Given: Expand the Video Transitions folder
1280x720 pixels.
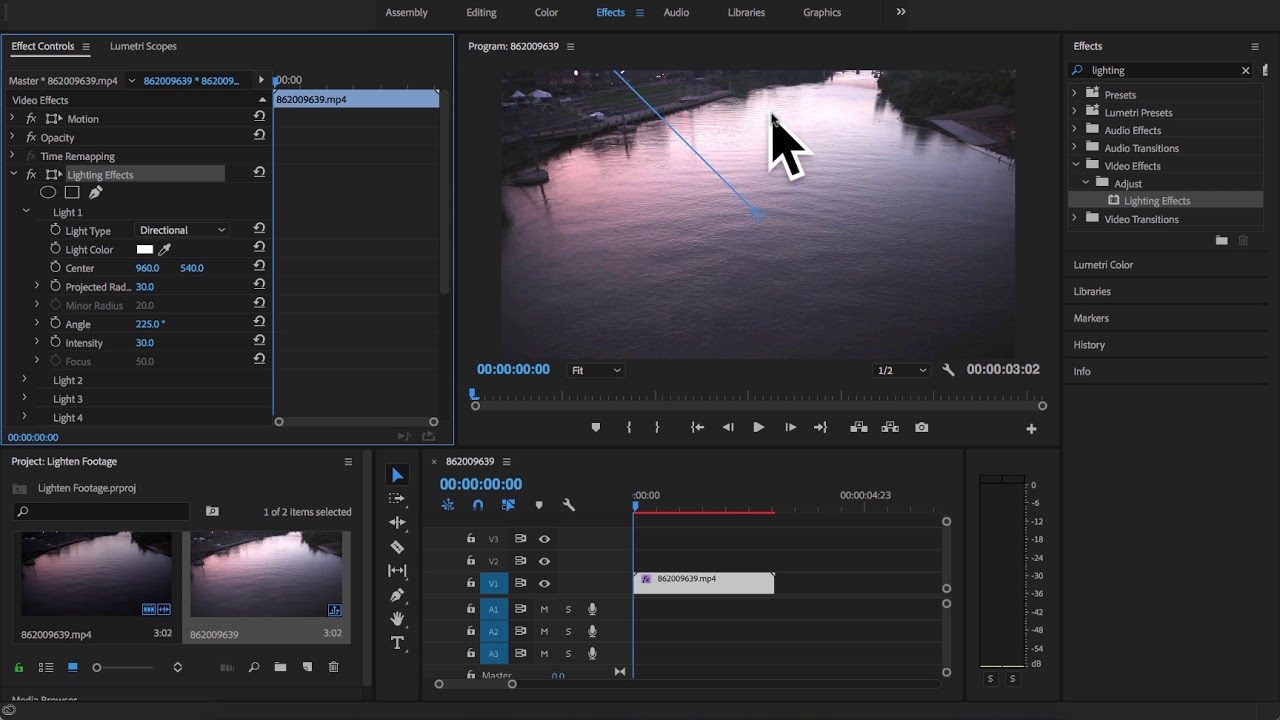Looking at the screenshot, I should pyautogui.click(x=1075, y=218).
